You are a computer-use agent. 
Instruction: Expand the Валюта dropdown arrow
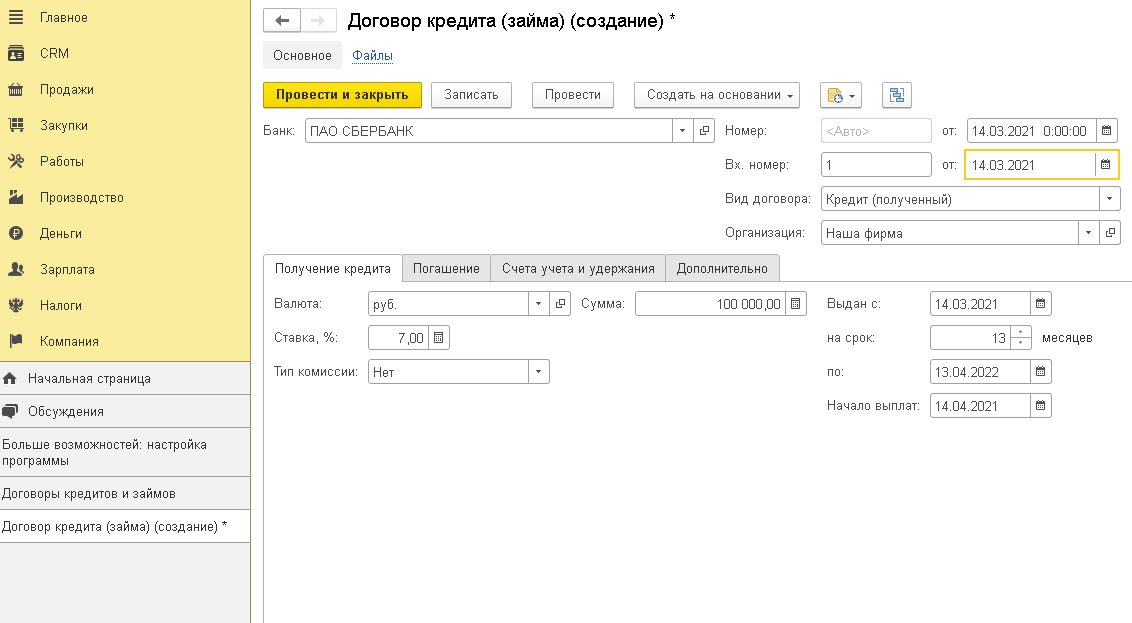pos(539,304)
